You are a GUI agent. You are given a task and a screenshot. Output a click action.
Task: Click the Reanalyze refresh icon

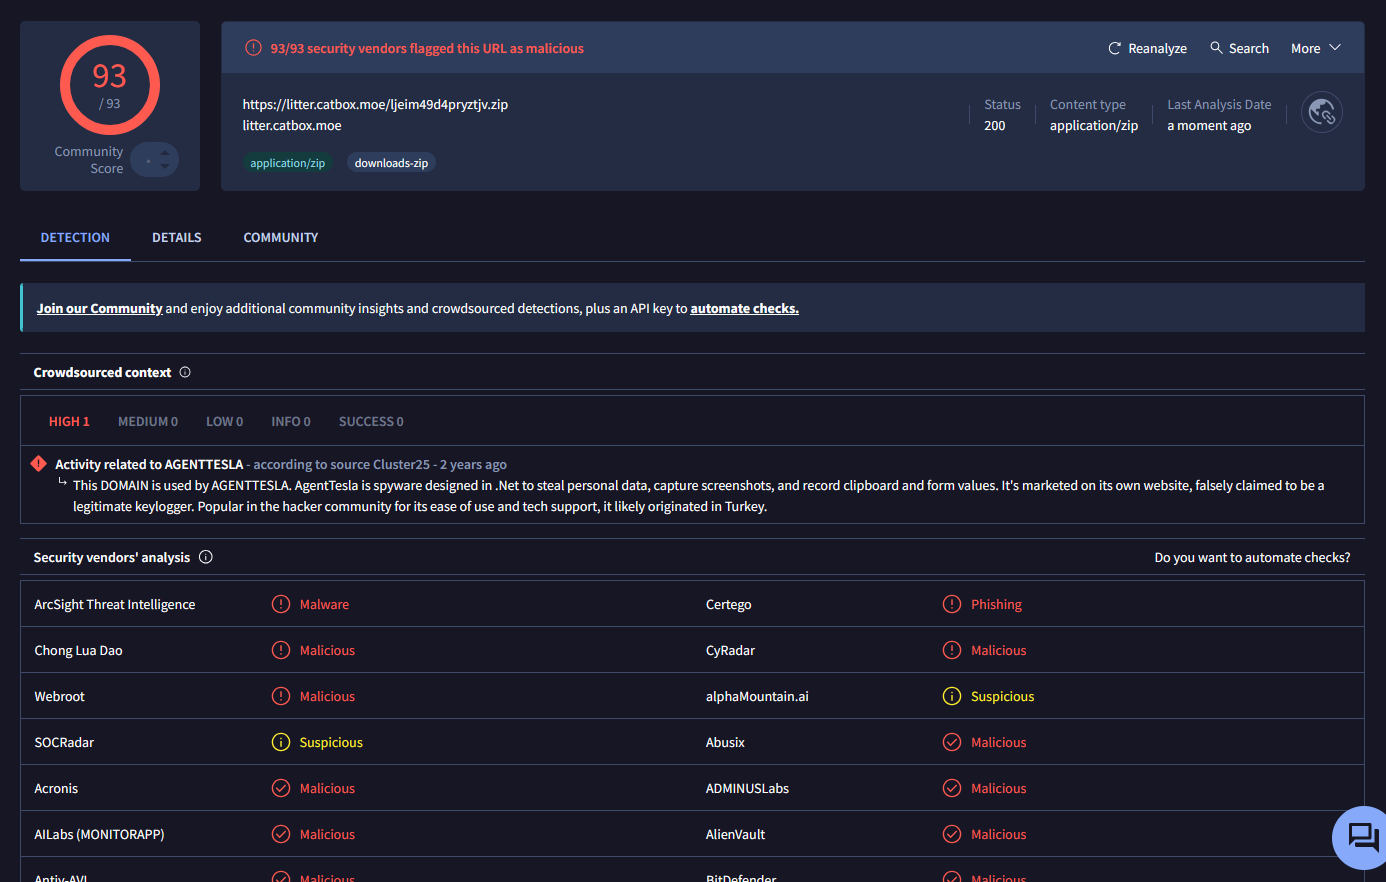(1115, 48)
